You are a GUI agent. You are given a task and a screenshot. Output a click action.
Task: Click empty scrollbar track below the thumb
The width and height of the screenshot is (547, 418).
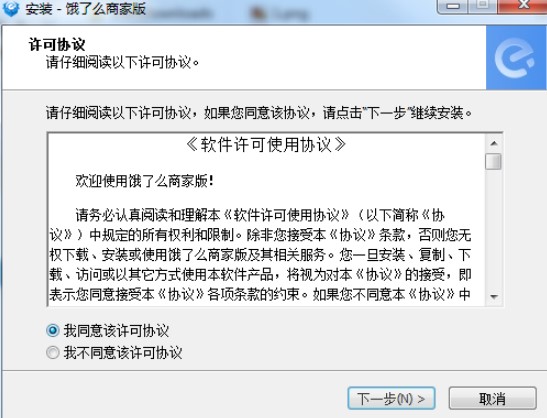point(494,229)
